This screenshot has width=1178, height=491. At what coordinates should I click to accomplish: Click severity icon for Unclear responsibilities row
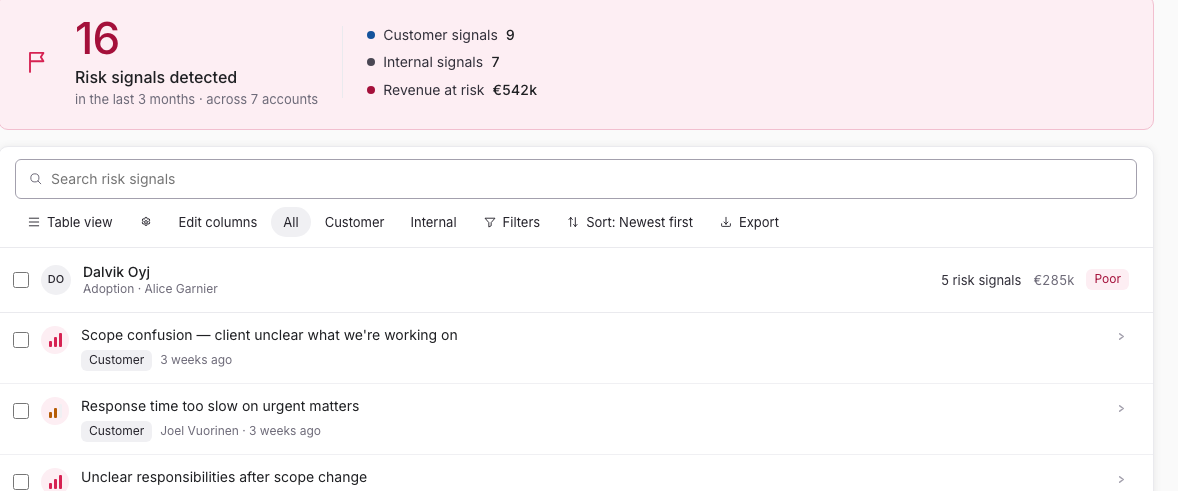(x=55, y=480)
